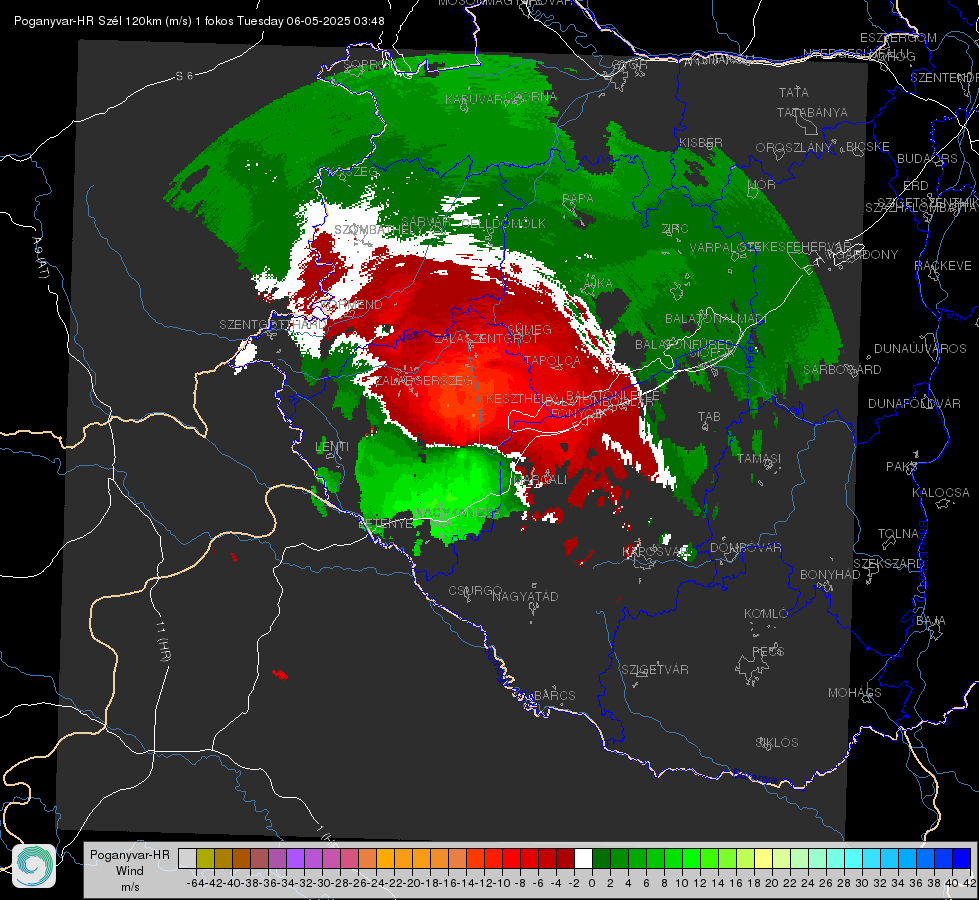Pick the gray swatch left of -64

pos(187,858)
